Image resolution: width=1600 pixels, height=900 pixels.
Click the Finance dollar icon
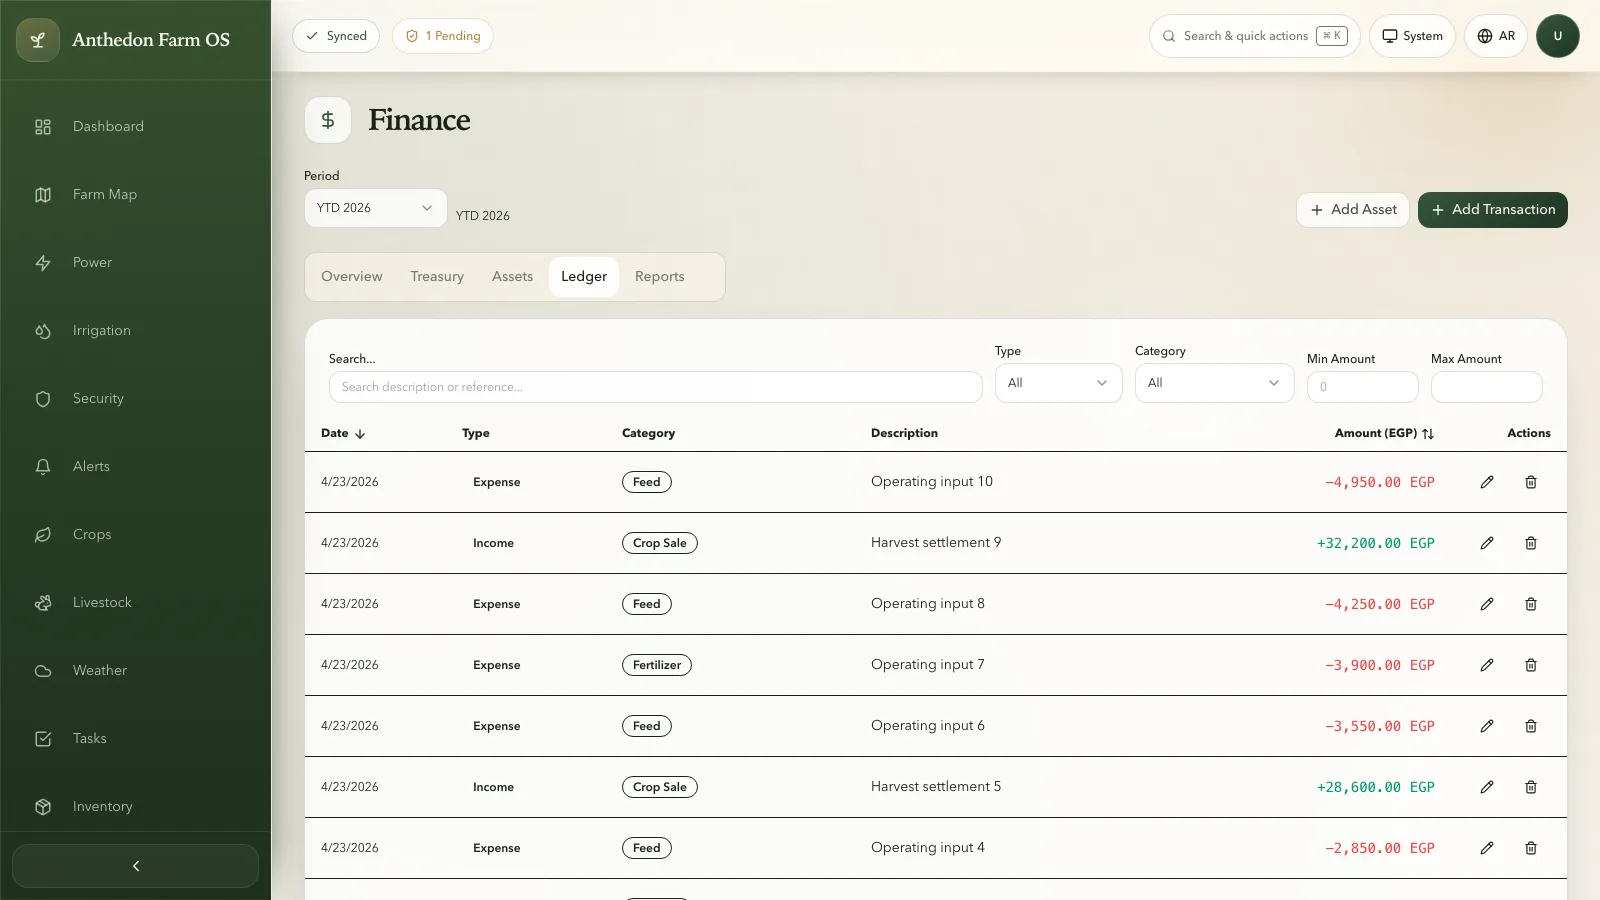328,120
